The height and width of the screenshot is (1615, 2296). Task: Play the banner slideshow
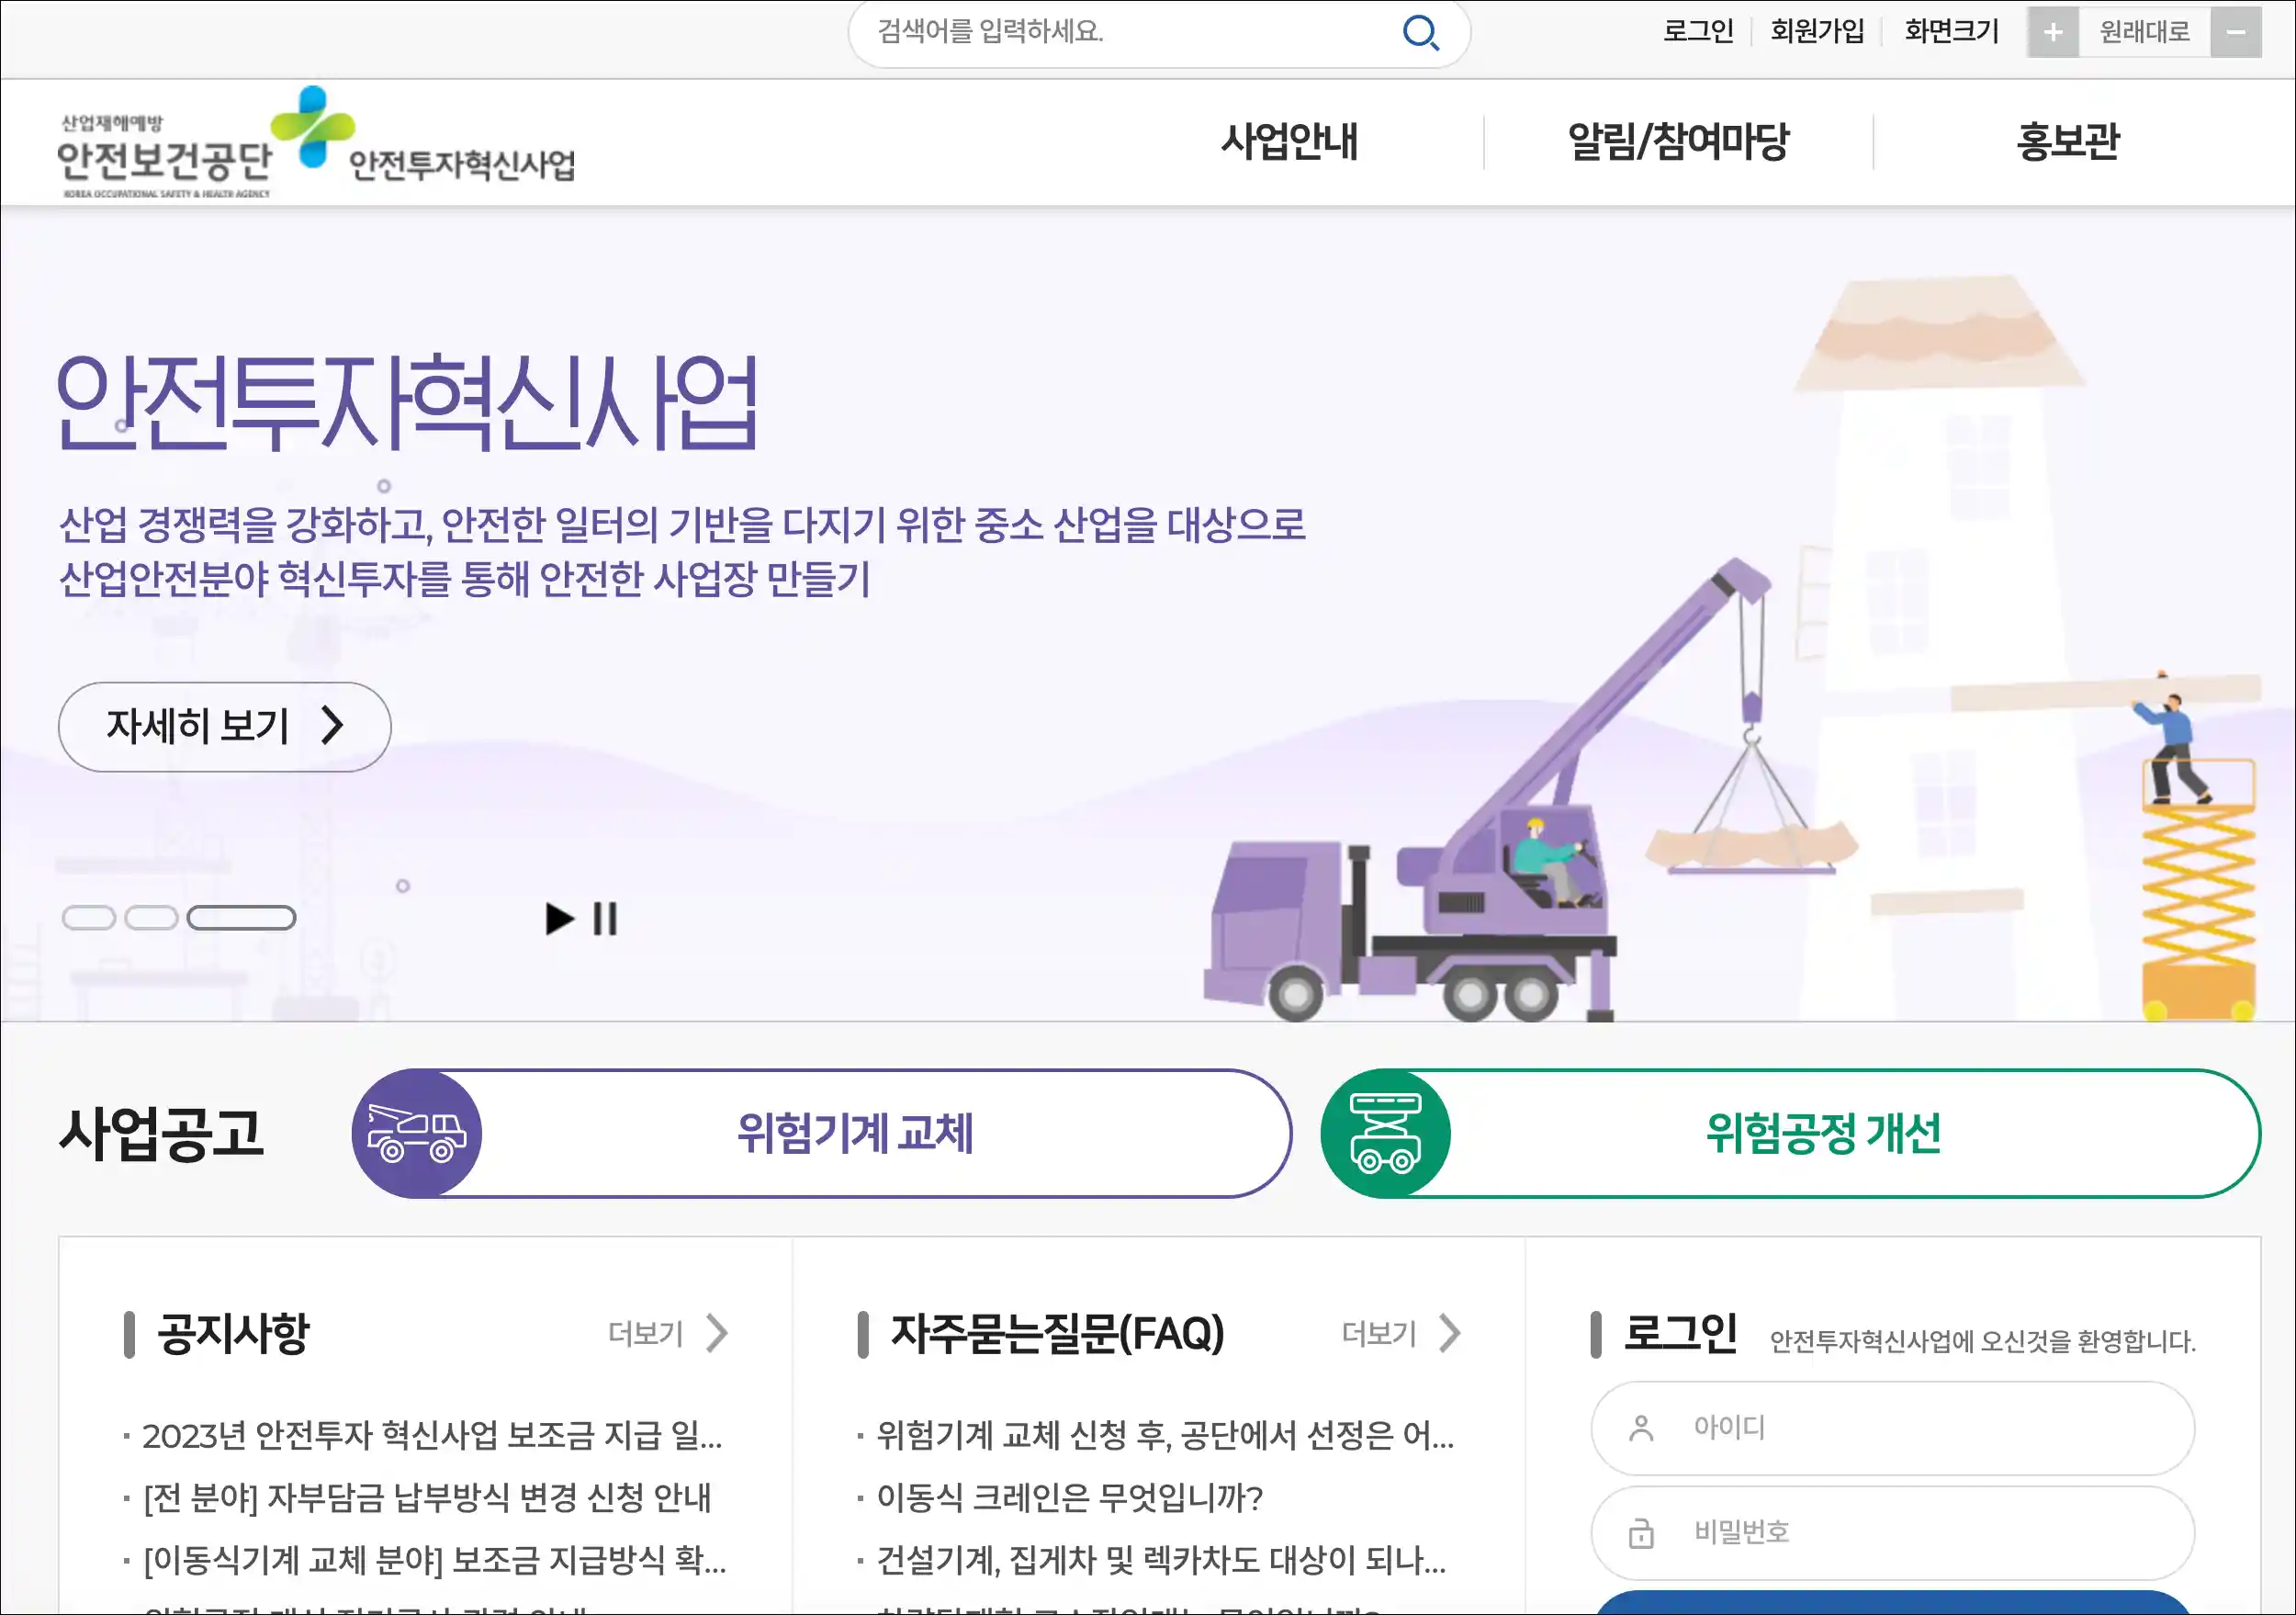tap(560, 918)
